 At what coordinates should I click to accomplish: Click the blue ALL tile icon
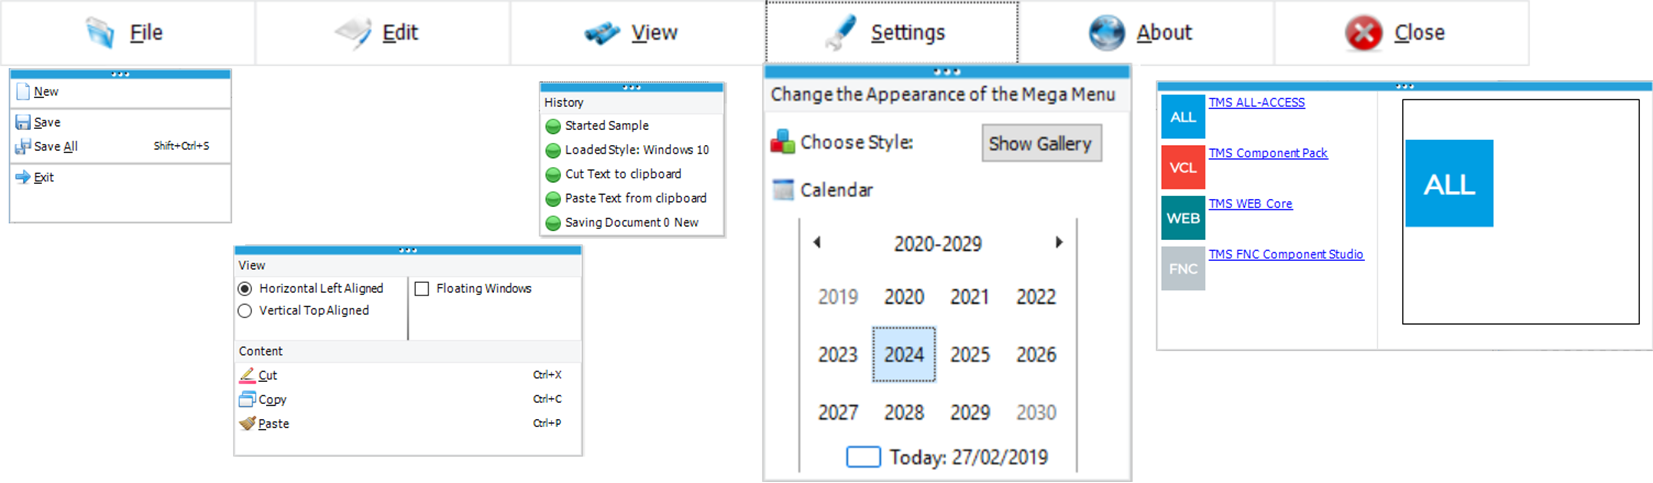pyautogui.click(x=1182, y=117)
